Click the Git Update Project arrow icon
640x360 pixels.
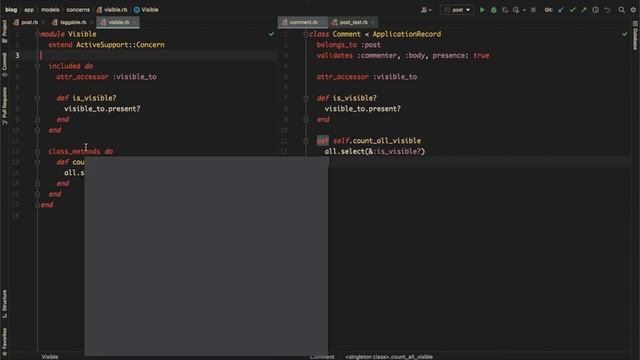coord(561,10)
